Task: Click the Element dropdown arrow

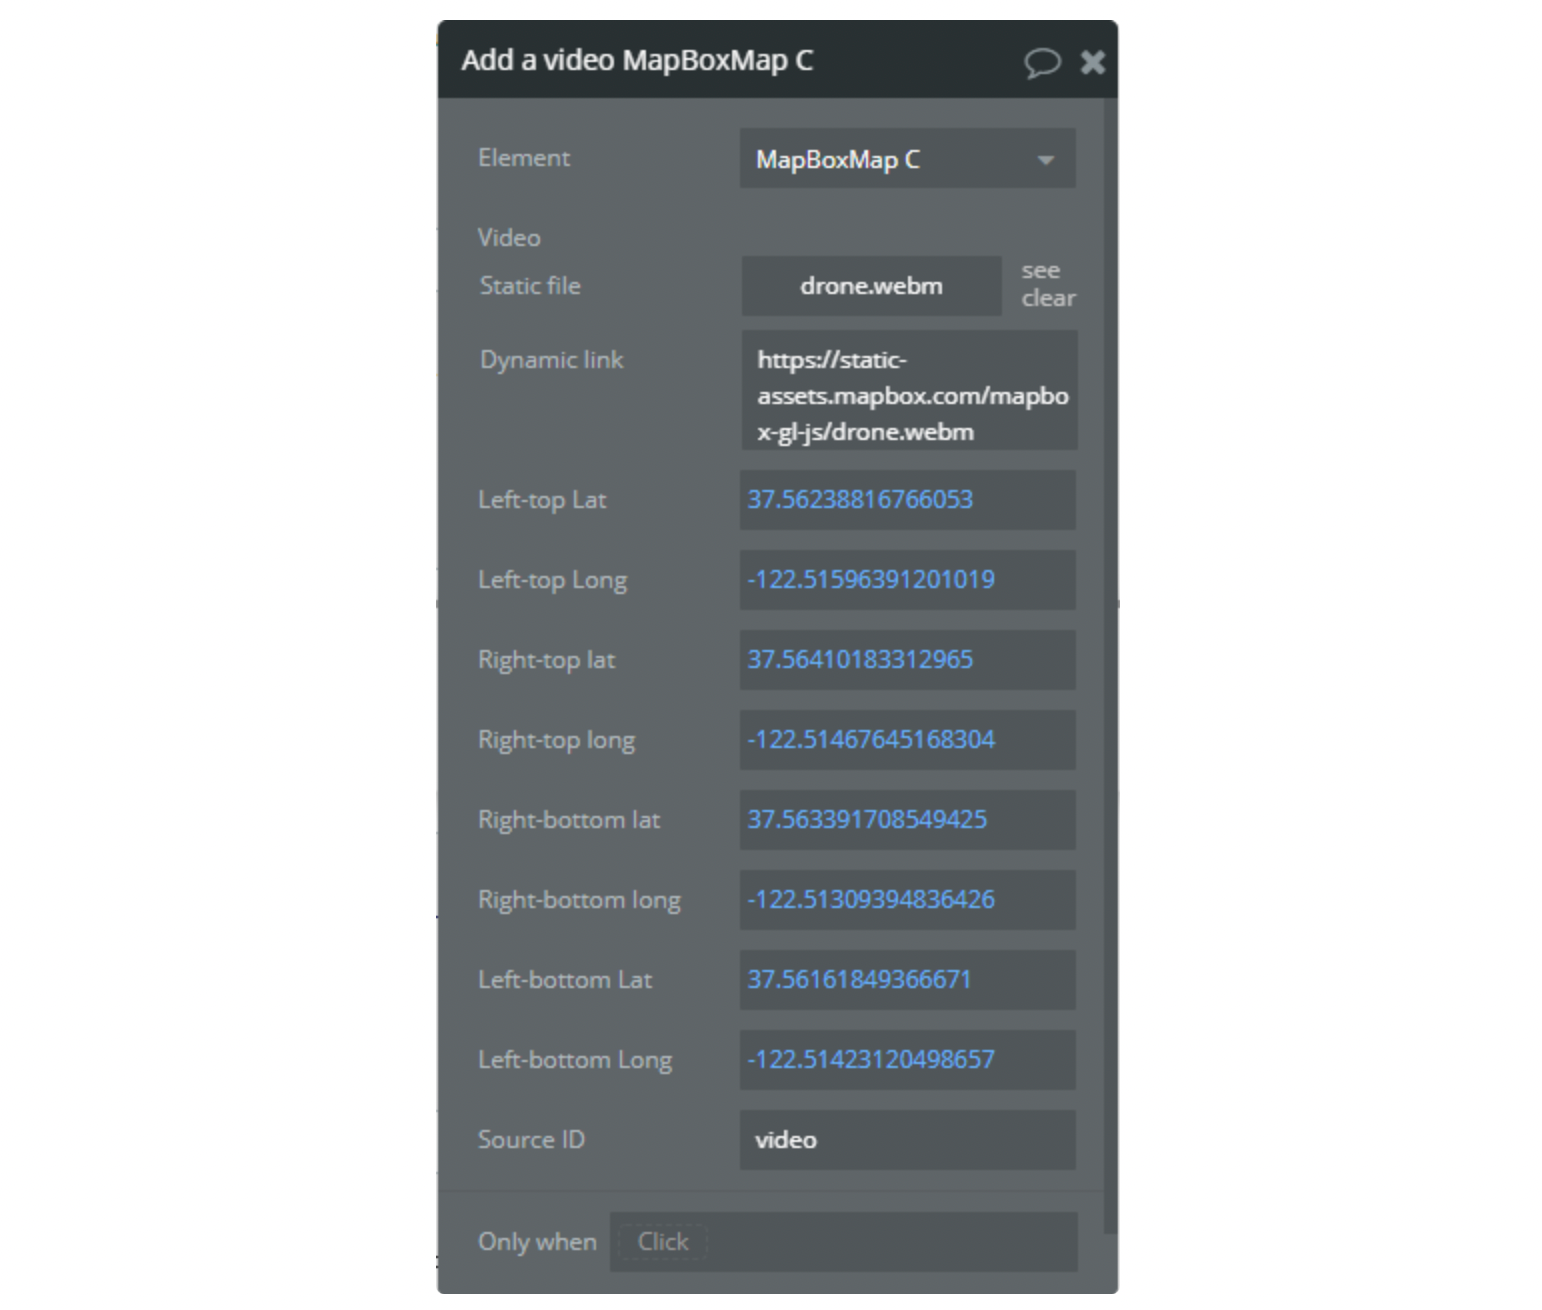Action: (1046, 160)
